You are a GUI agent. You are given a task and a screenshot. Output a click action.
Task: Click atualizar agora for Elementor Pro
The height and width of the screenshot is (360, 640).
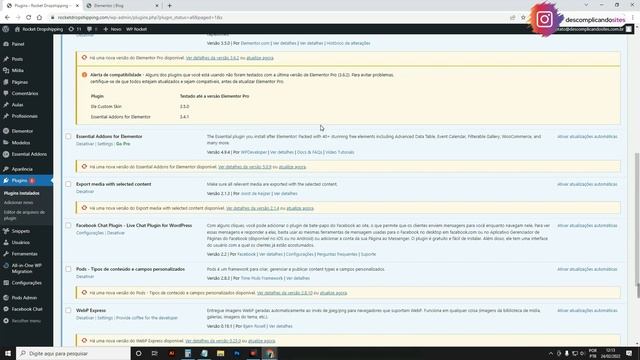[260, 58]
